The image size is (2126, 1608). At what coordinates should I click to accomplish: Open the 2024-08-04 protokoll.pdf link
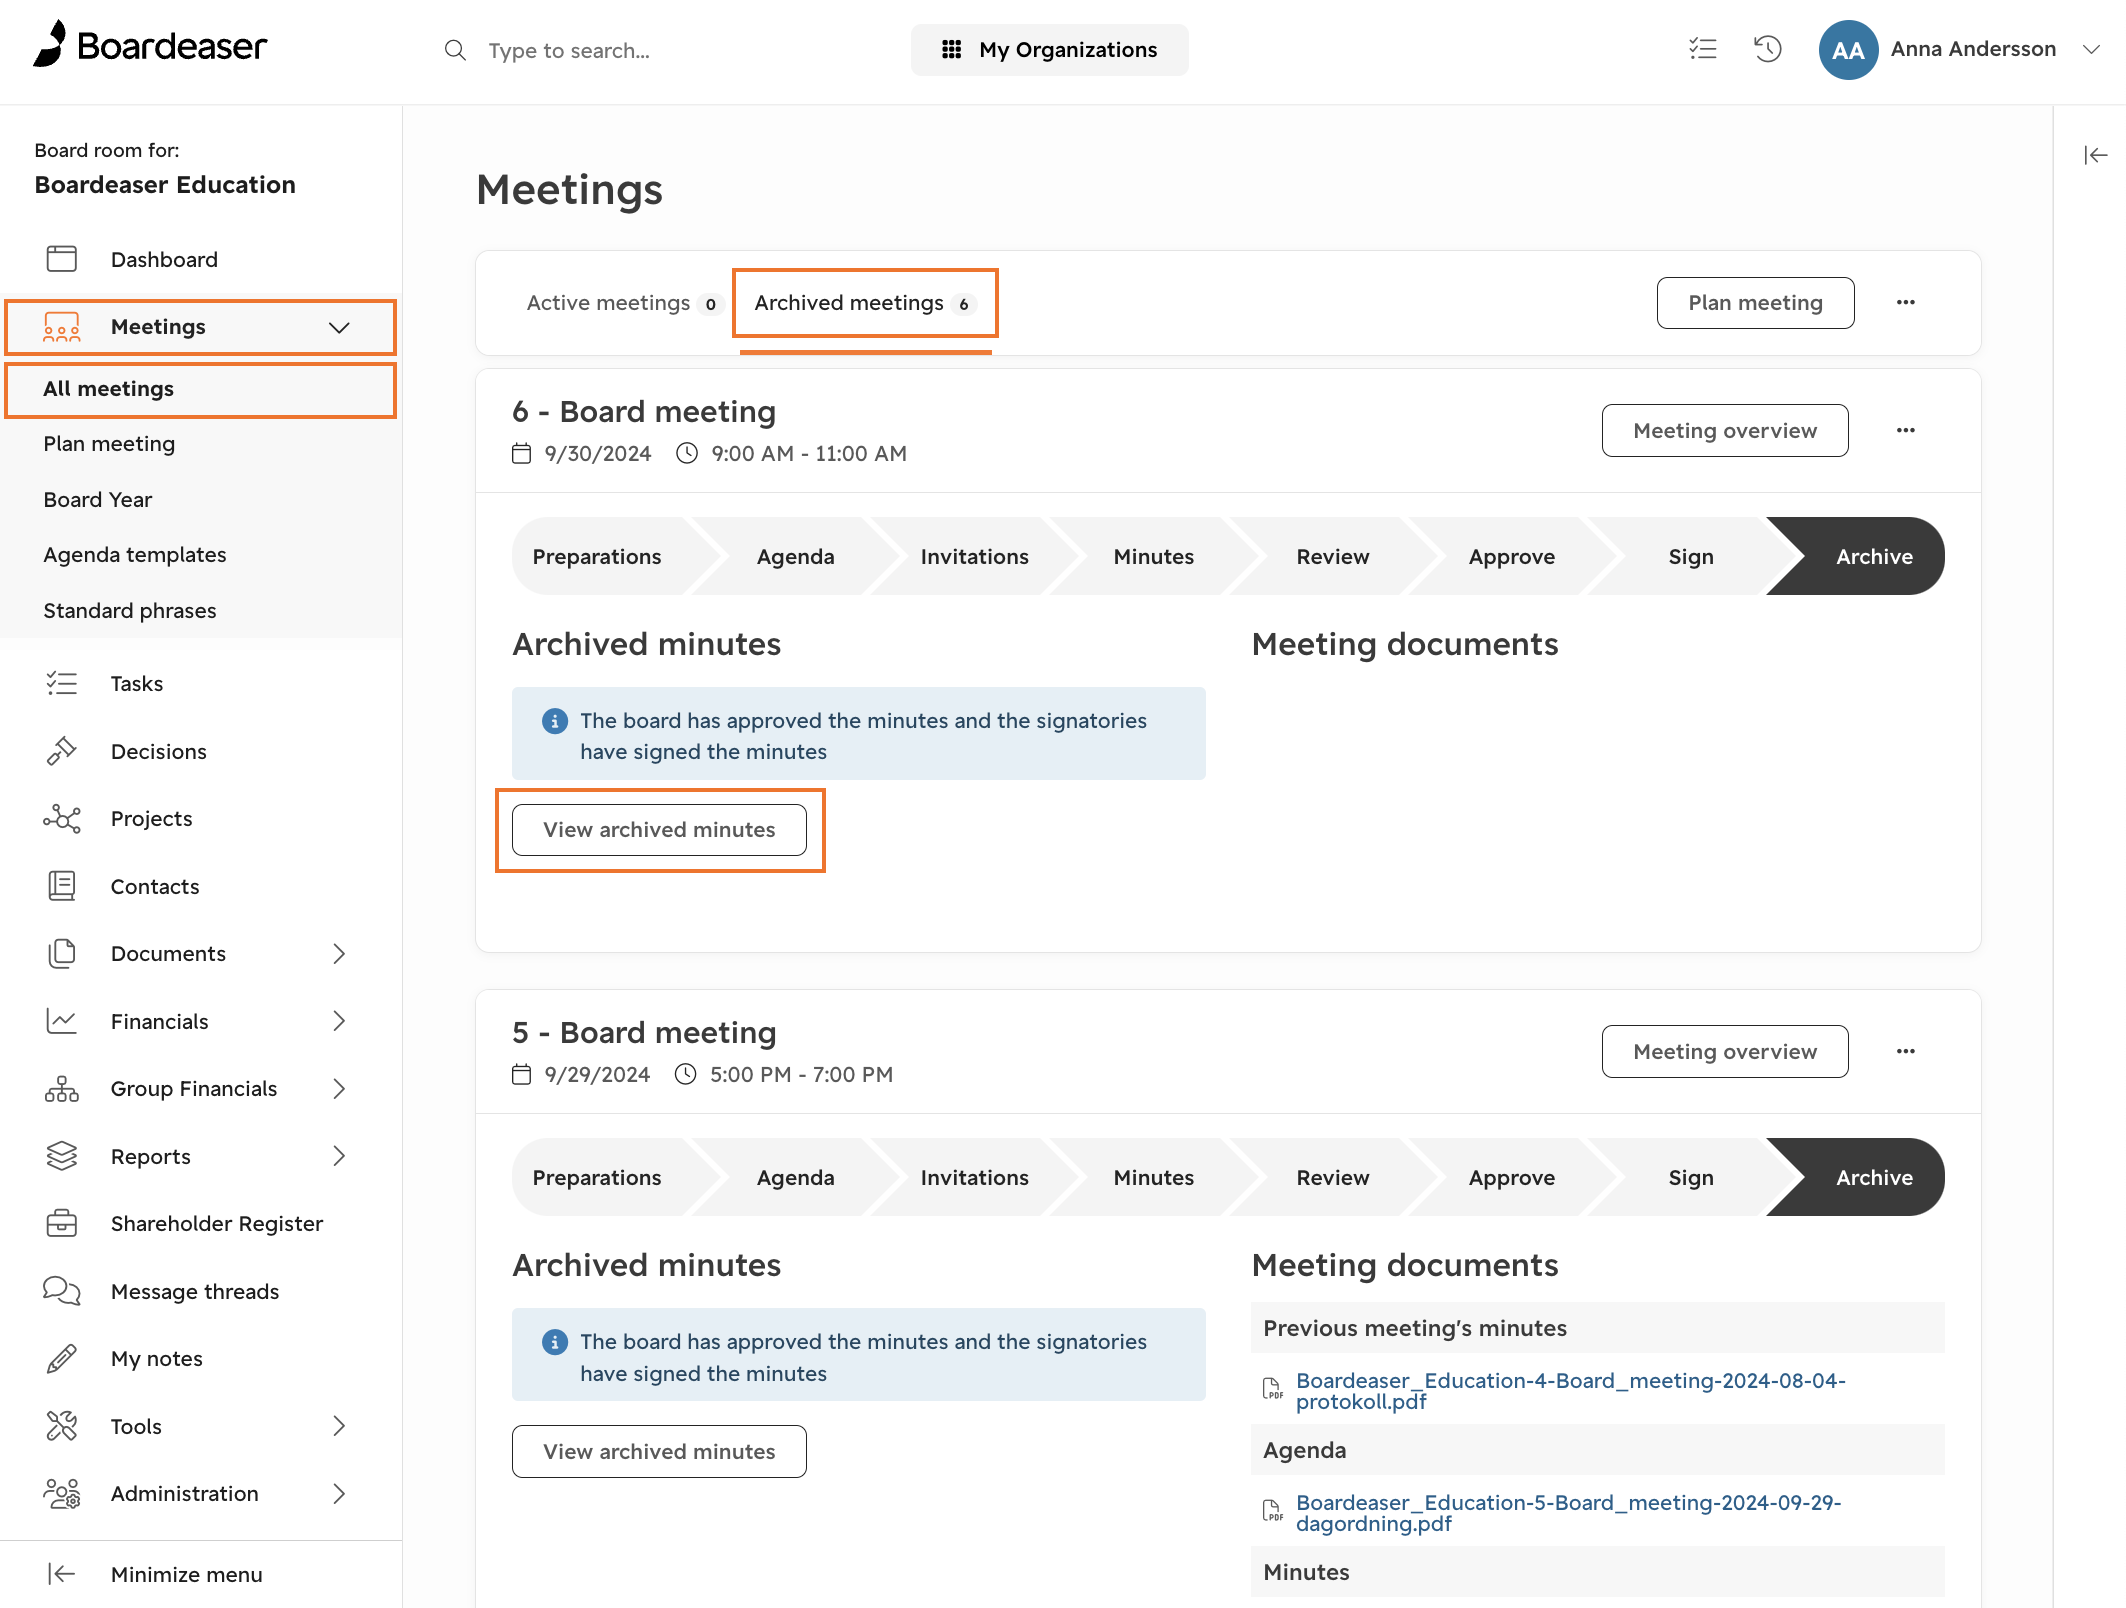tap(1570, 1391)
